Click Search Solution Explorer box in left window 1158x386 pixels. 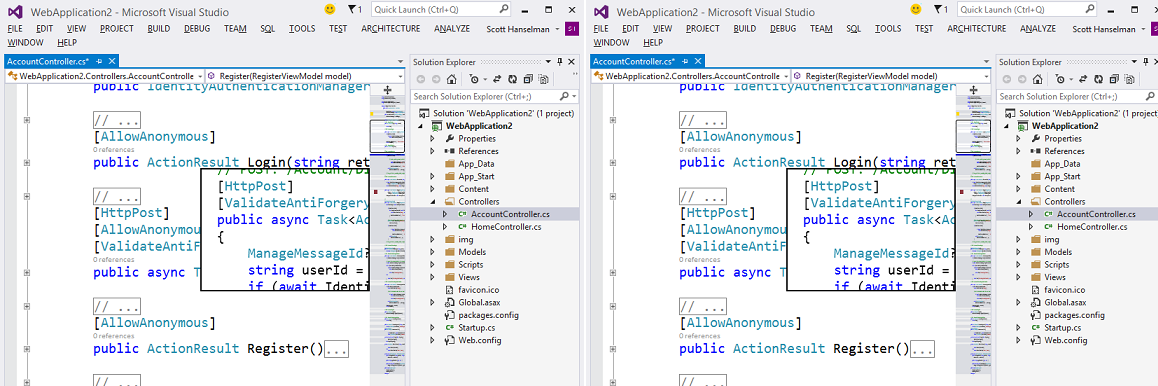pos(495,96)
